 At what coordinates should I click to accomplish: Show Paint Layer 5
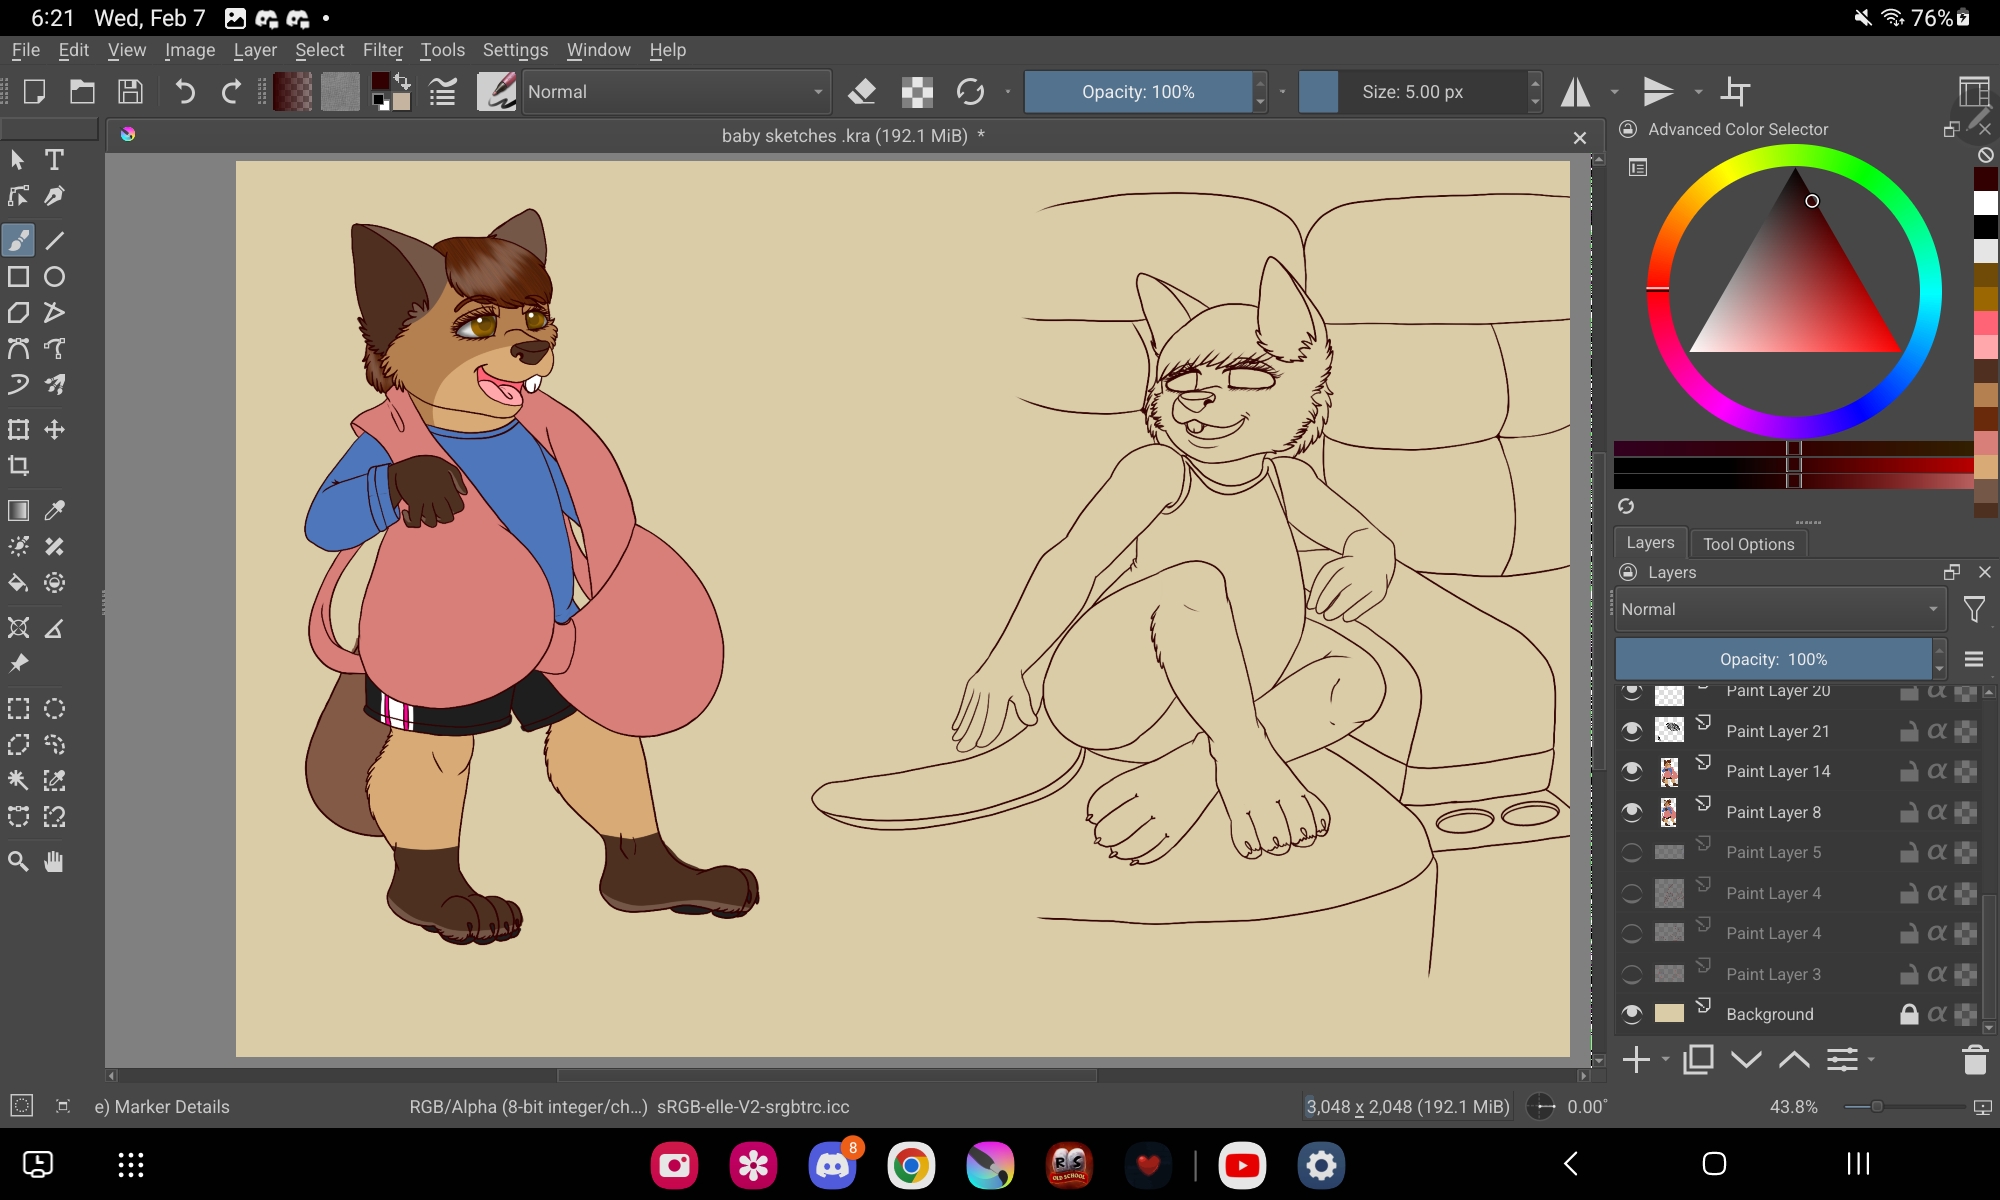[1632, 853]
